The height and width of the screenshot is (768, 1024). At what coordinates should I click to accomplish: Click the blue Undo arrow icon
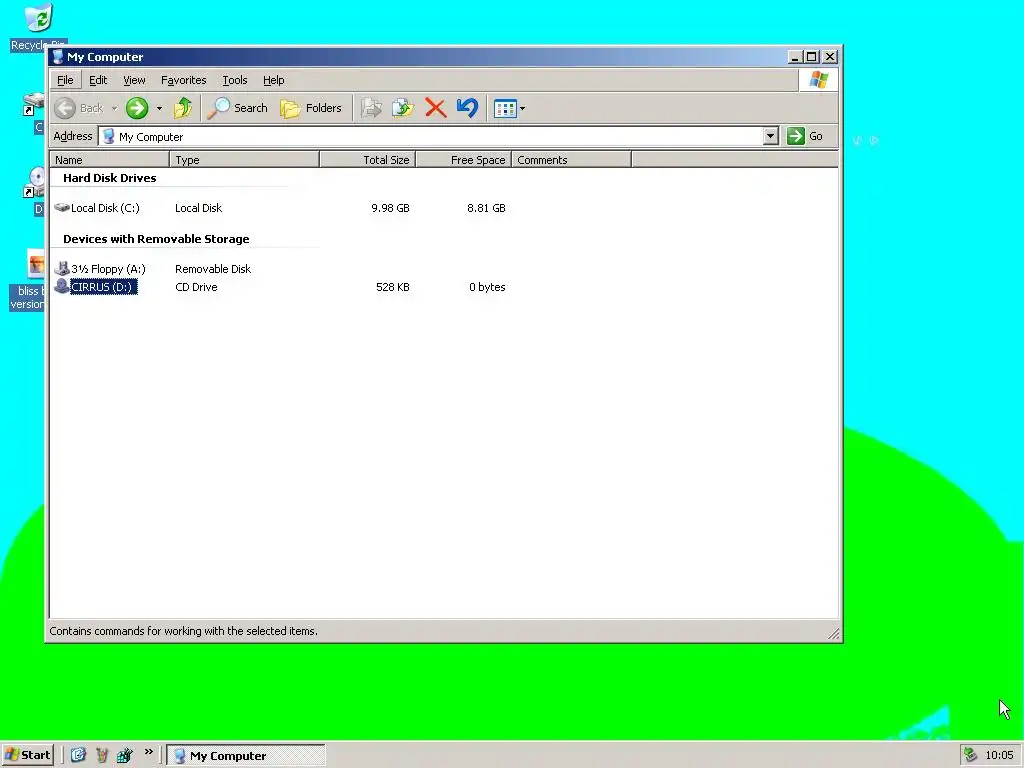[467, 108]
